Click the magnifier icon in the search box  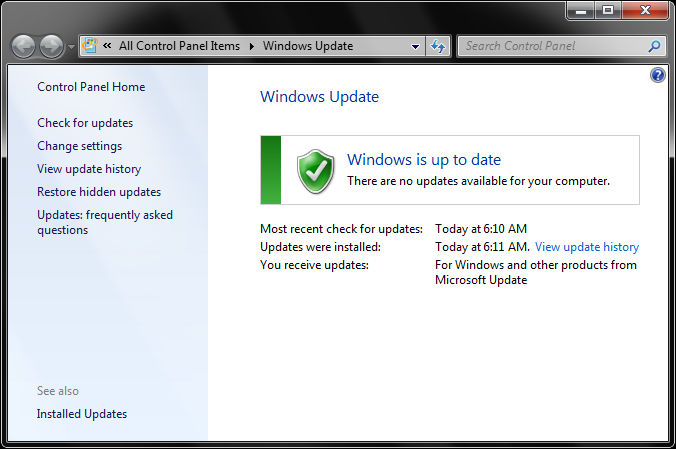pos(654,46)
